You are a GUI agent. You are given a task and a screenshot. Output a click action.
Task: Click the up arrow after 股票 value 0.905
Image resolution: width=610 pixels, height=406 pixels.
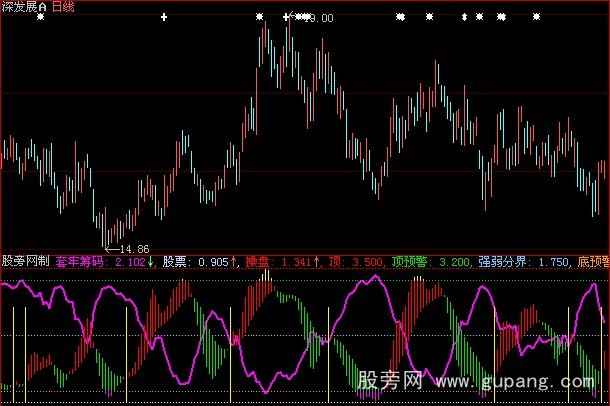[234, 263]
